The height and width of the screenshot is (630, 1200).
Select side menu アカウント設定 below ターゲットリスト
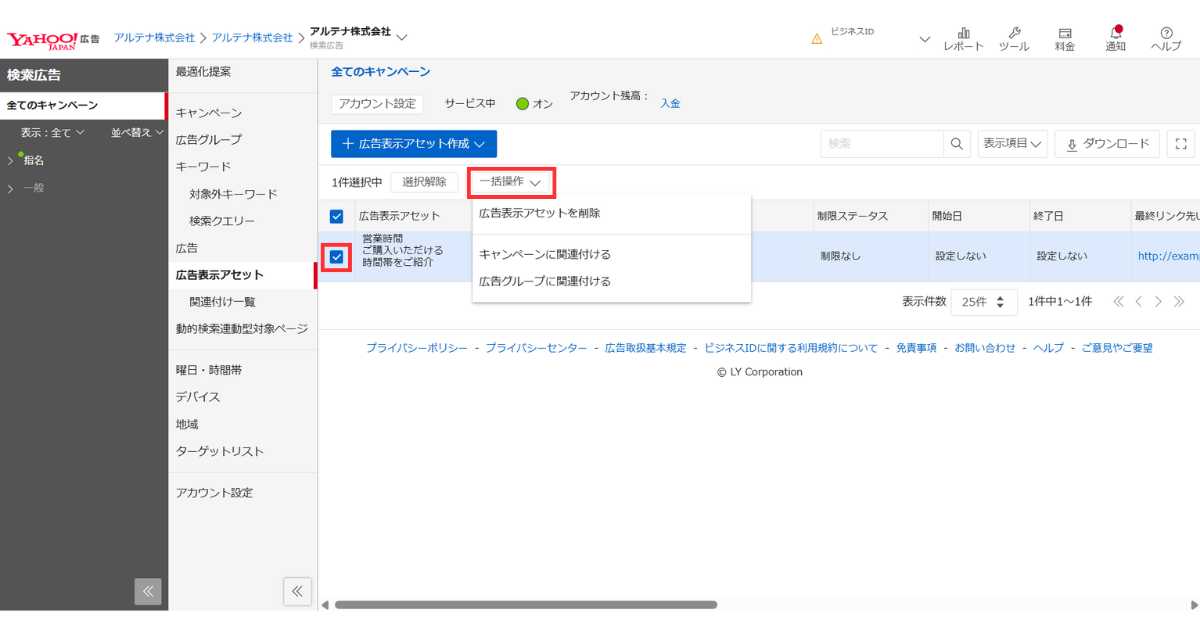click(214, 492)
